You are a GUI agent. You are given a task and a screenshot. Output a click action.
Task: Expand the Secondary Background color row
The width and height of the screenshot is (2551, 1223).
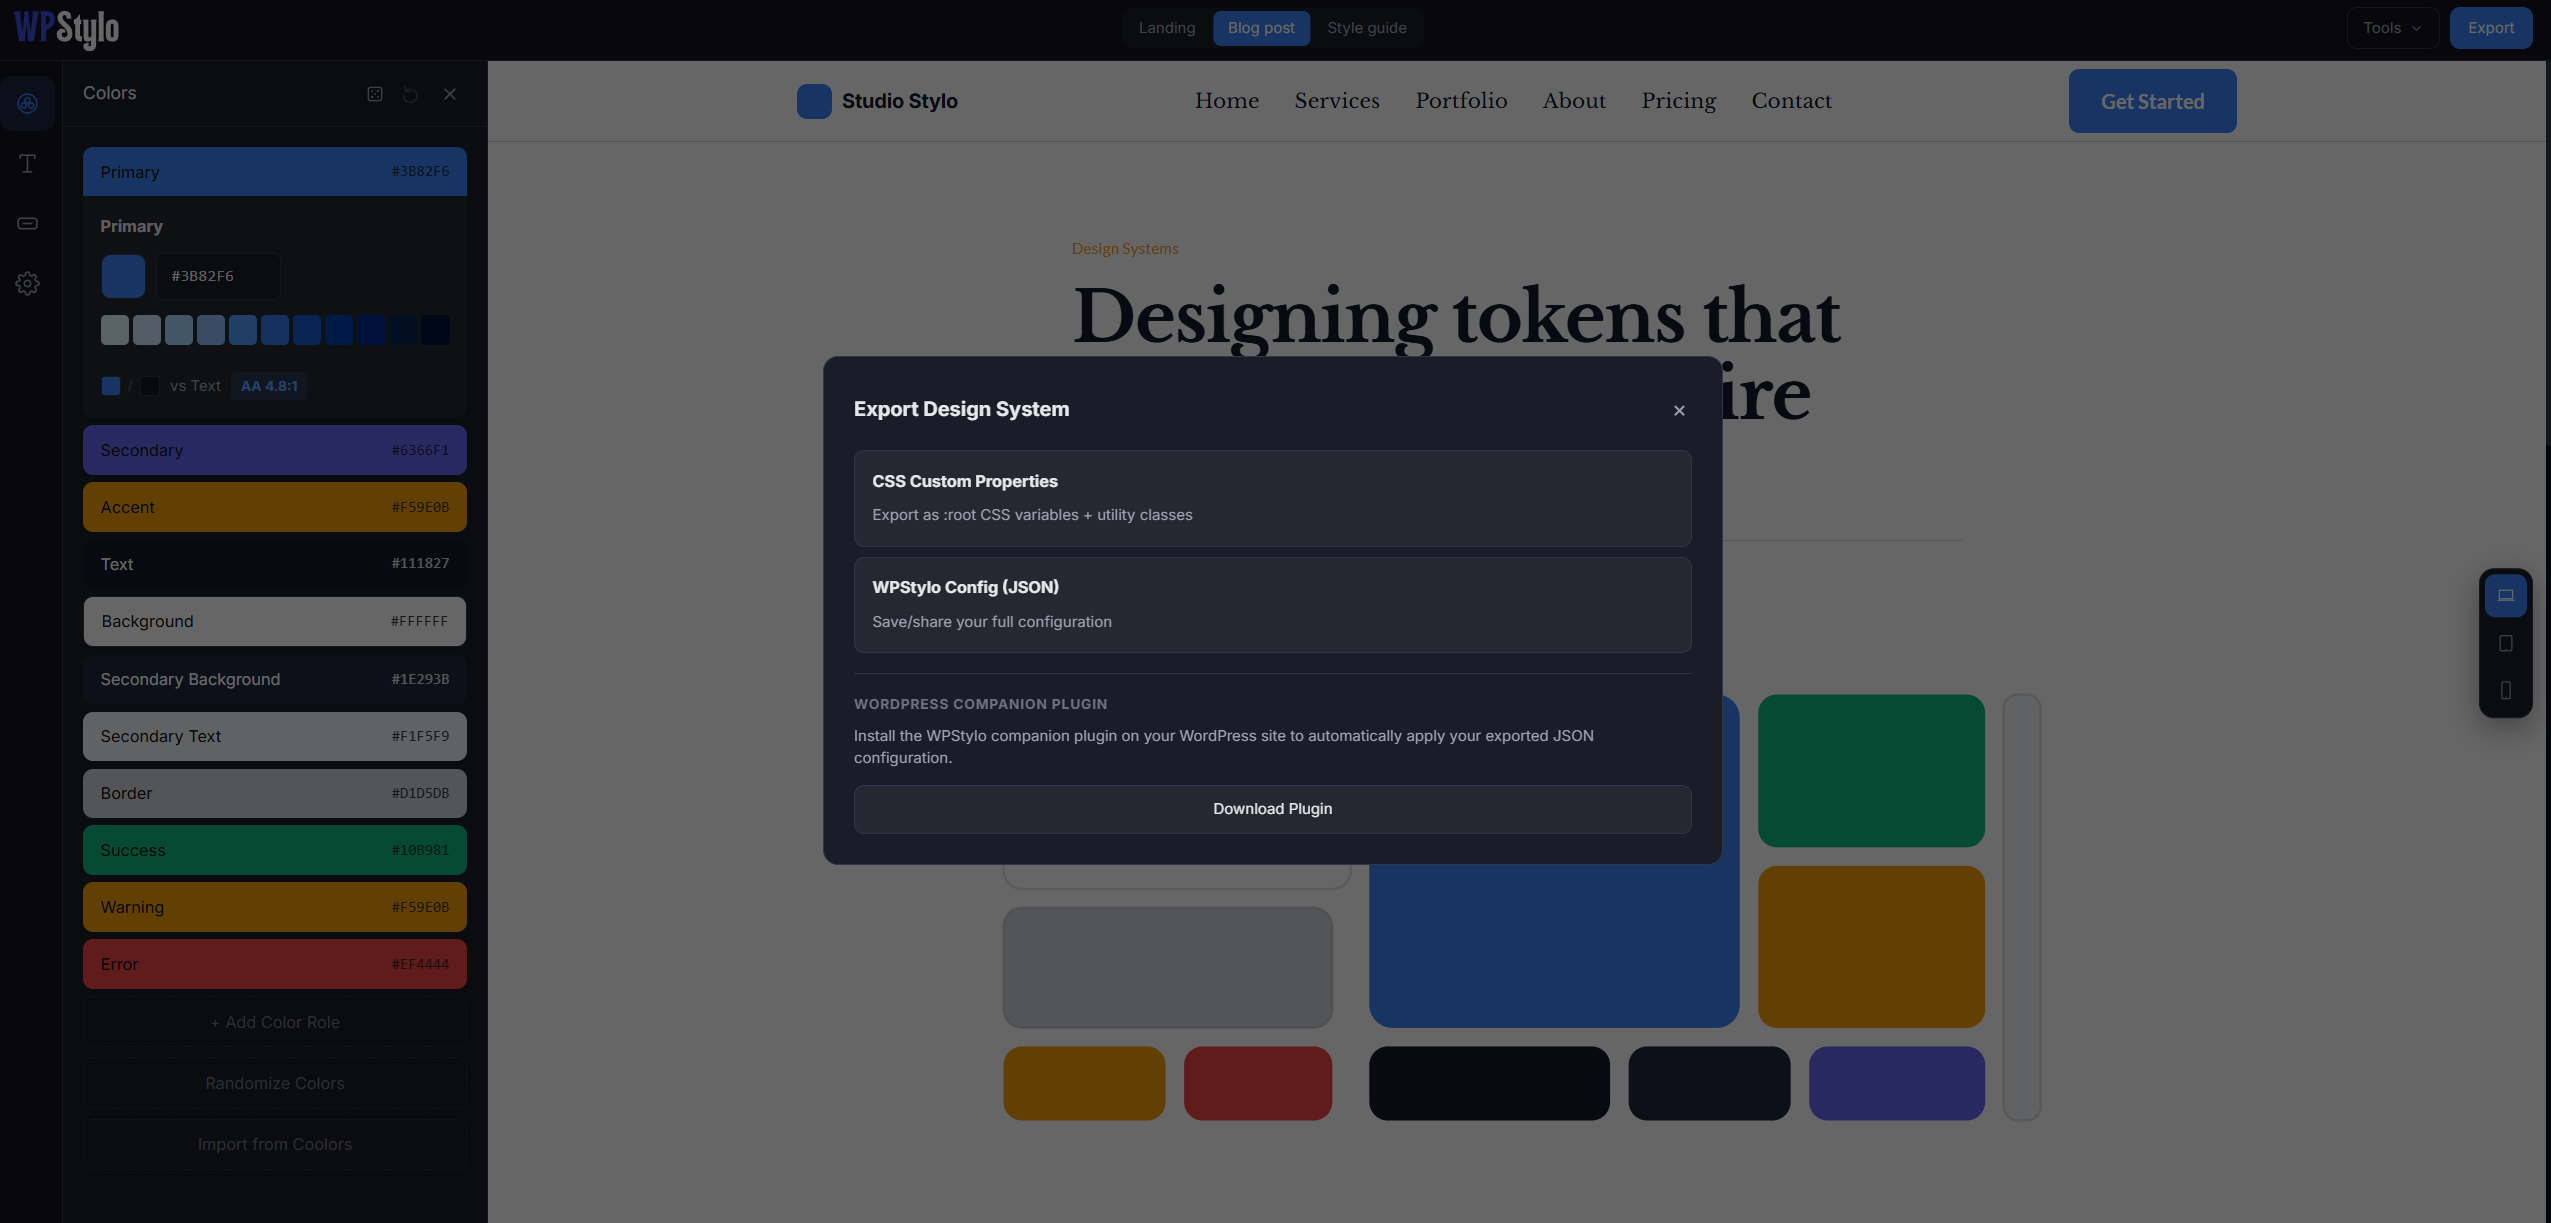[275, 679]
